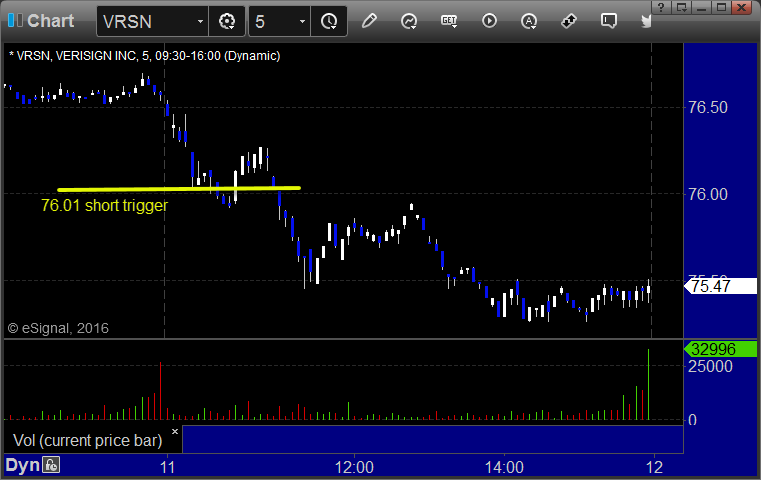
Task: Open the symbol settings gear menu
Action: pyautogui.click(x=227, y=21)
